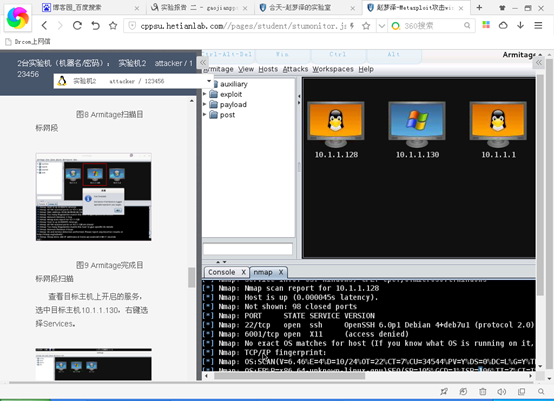The height and width of the screenshot is (401, 554).
Task: Click the right-side double chevron panel toggle
Action: 539,63
